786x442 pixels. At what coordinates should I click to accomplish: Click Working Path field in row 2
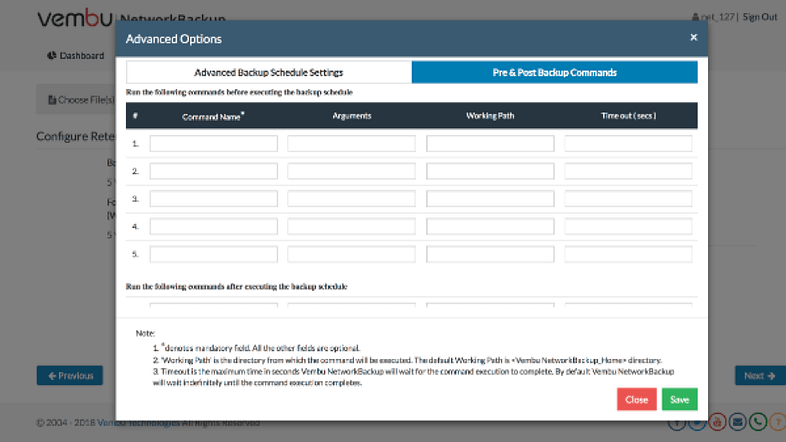(490, 171)
